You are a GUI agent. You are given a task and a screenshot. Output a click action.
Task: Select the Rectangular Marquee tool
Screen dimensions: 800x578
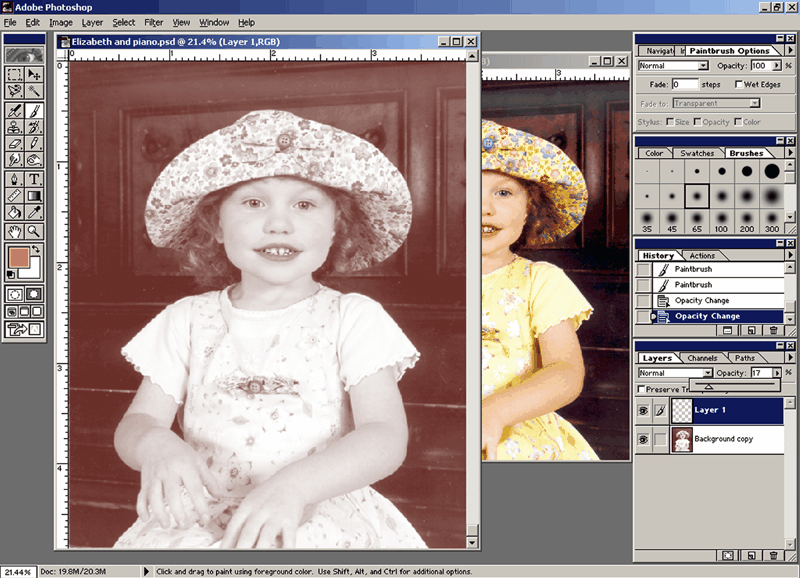point(14,74)
